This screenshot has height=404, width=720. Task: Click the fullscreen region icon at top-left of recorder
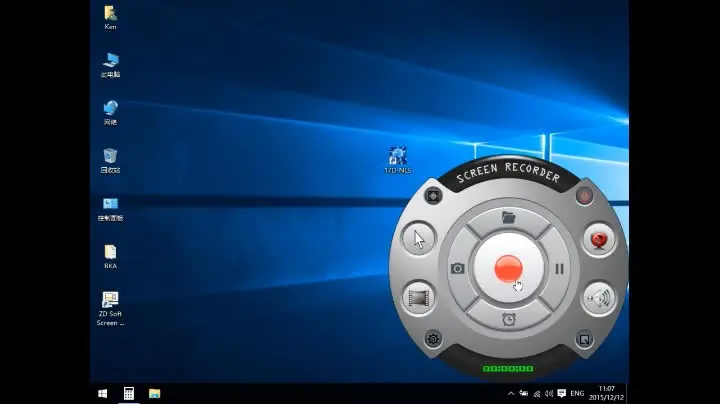point(433,196)
